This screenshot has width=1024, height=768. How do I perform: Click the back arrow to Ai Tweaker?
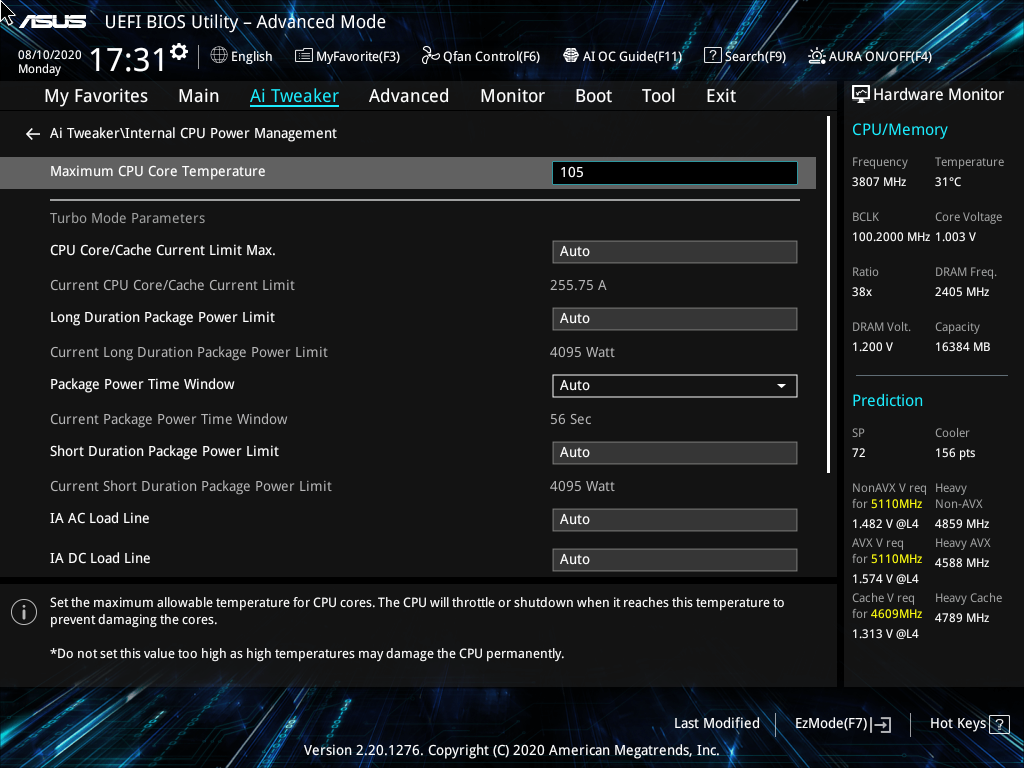pyautogui.click(x=33, y=134)
